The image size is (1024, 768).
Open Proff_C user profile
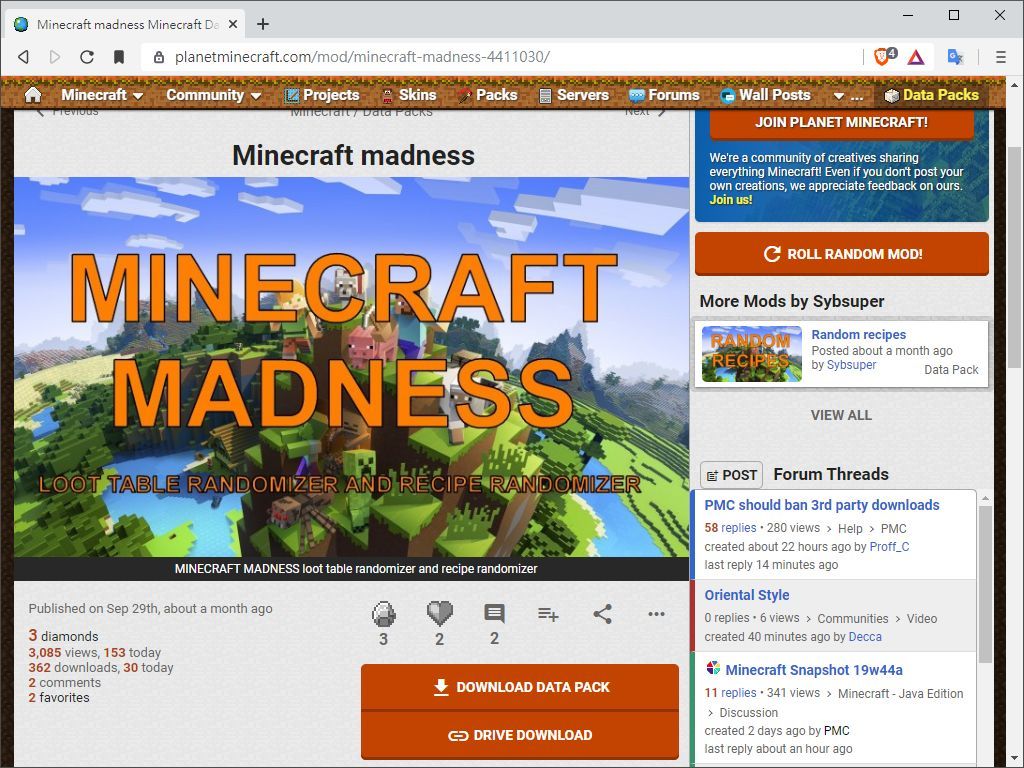coord(889,547)
